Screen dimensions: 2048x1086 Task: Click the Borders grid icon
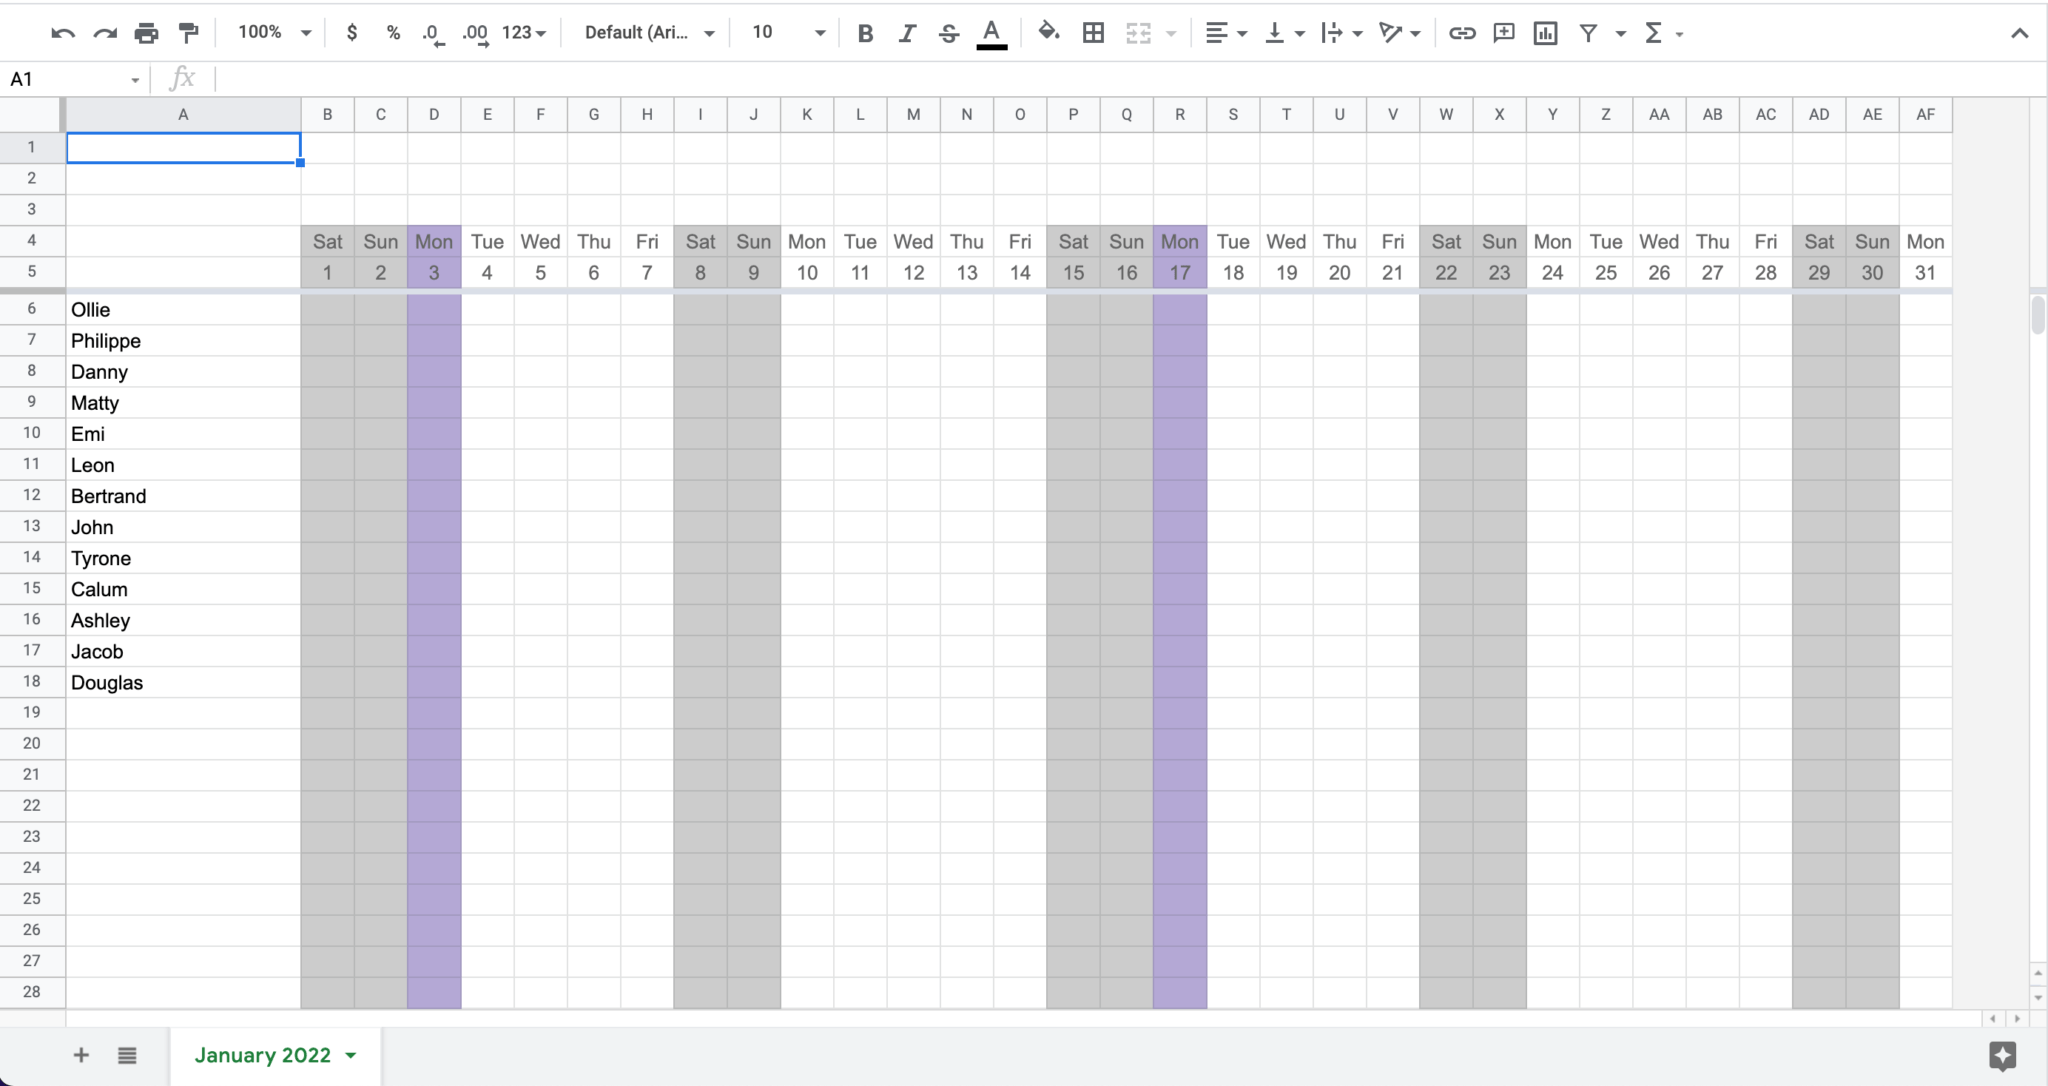pos(1093,33)
